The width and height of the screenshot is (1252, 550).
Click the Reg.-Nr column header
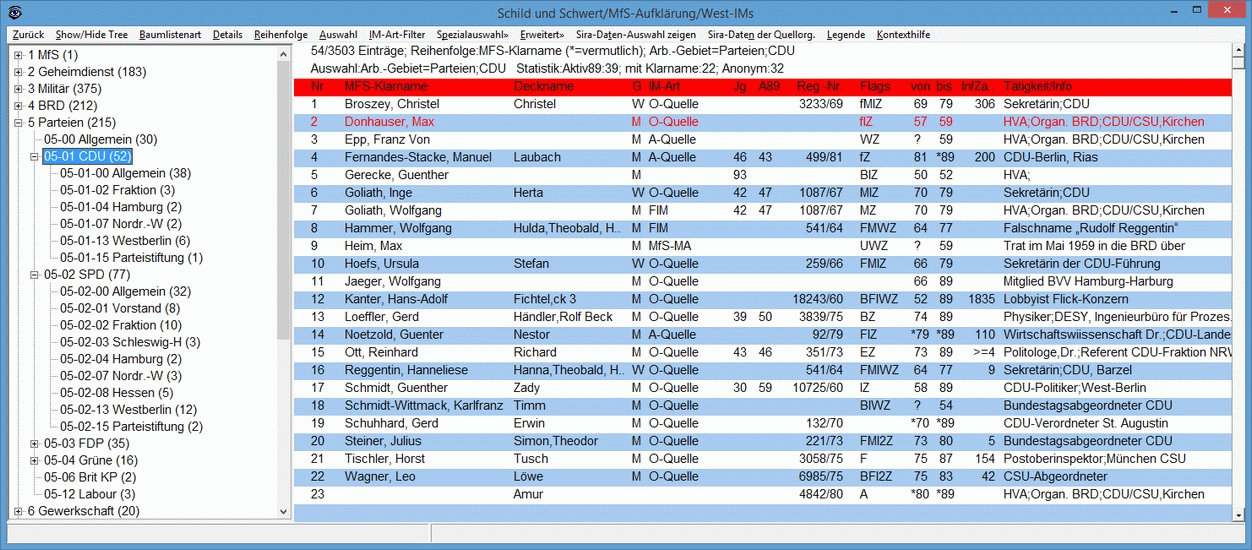point(818,87)
